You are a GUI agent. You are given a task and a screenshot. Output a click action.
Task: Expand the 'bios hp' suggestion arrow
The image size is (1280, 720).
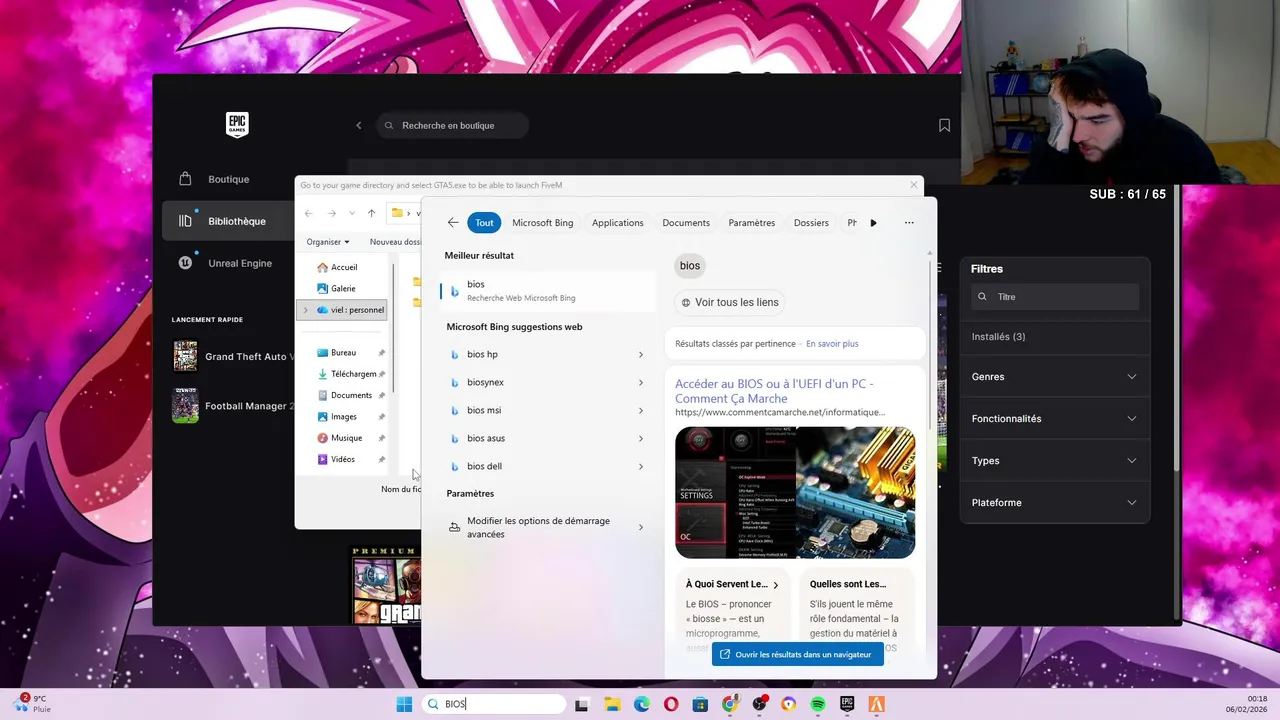click(x=641, y=354)
